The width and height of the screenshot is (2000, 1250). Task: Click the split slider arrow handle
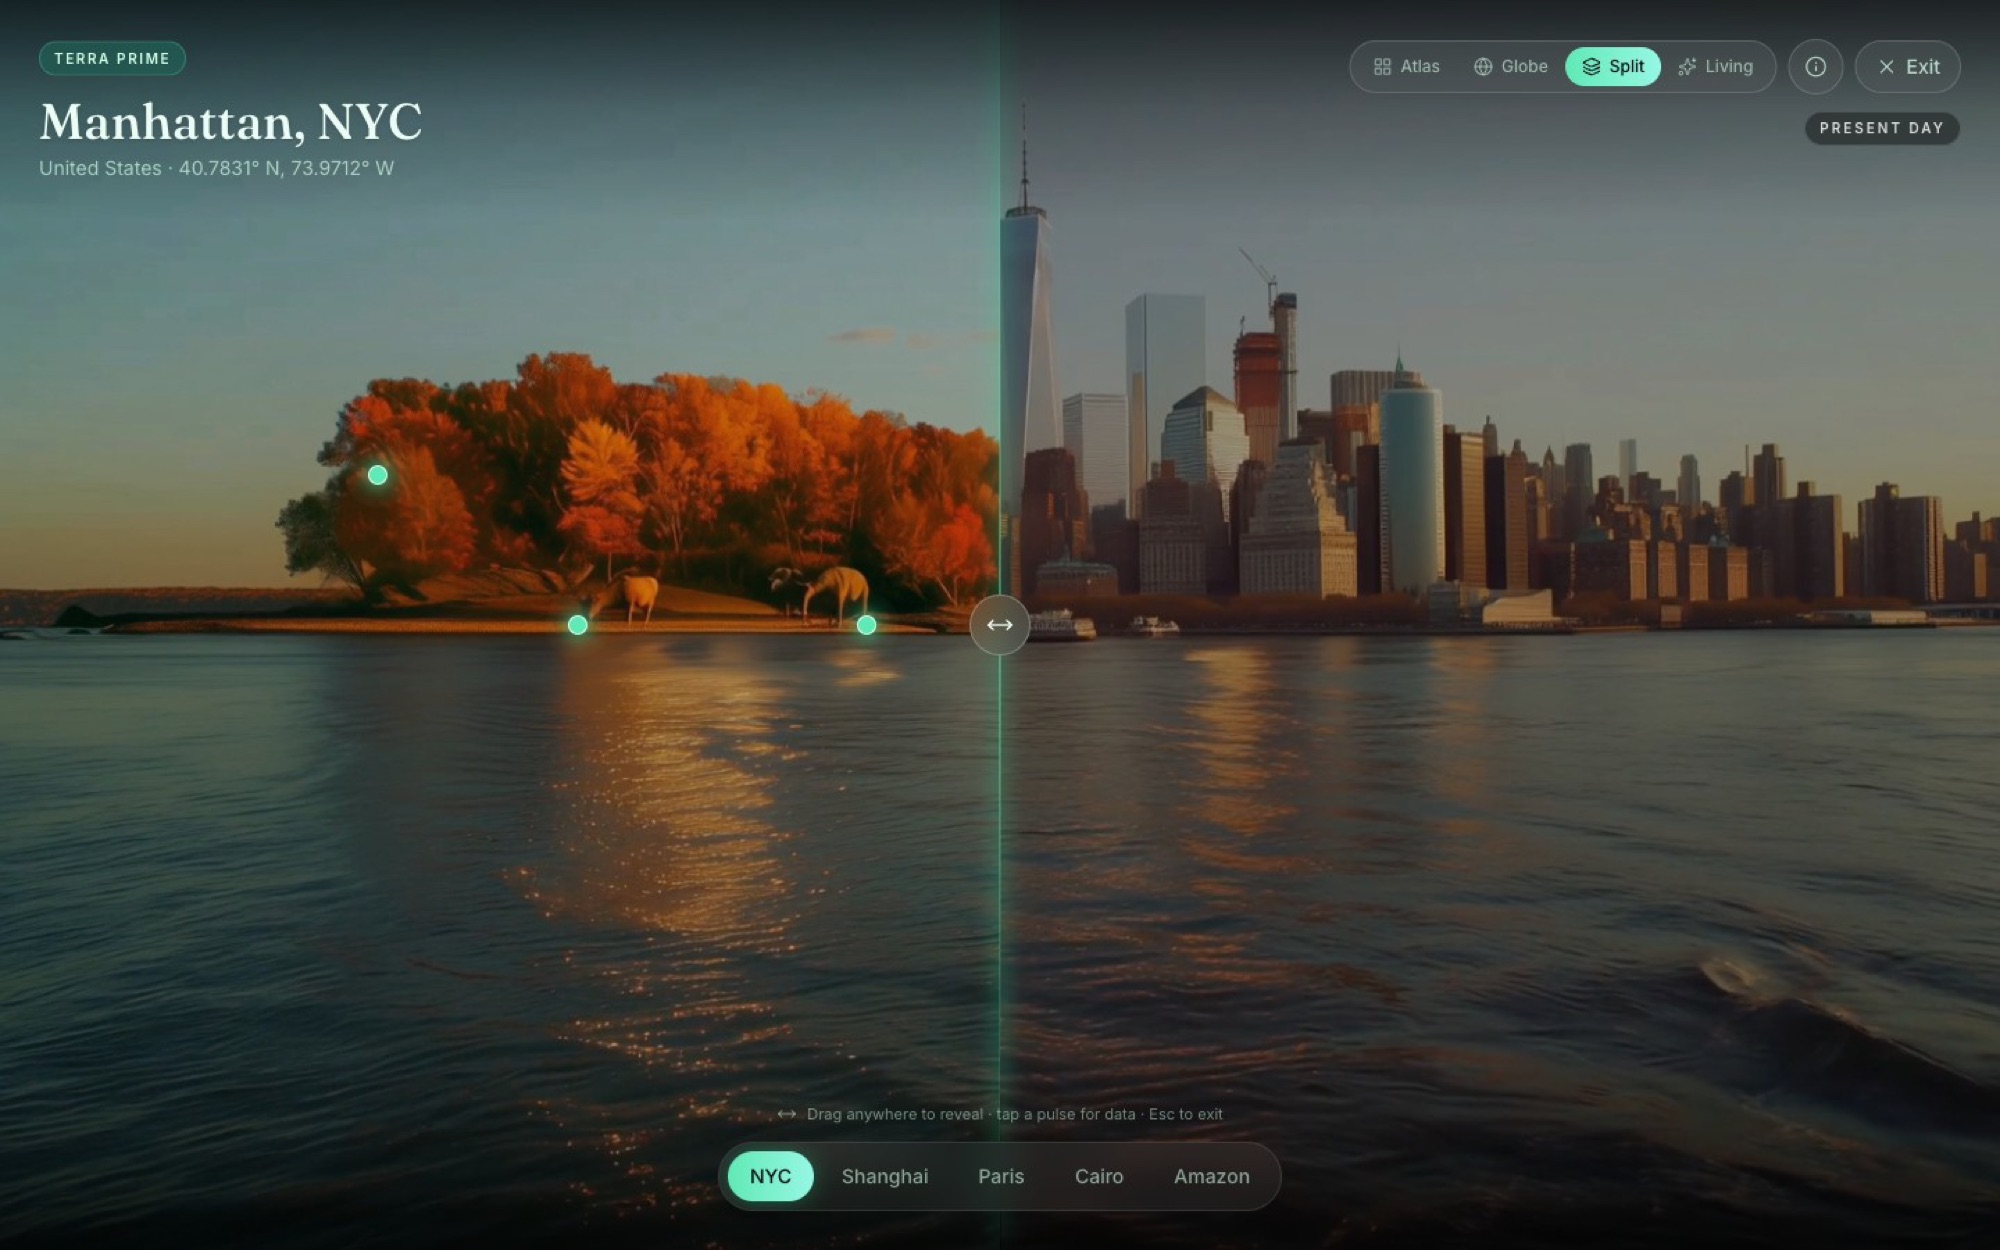coord(999,625)
